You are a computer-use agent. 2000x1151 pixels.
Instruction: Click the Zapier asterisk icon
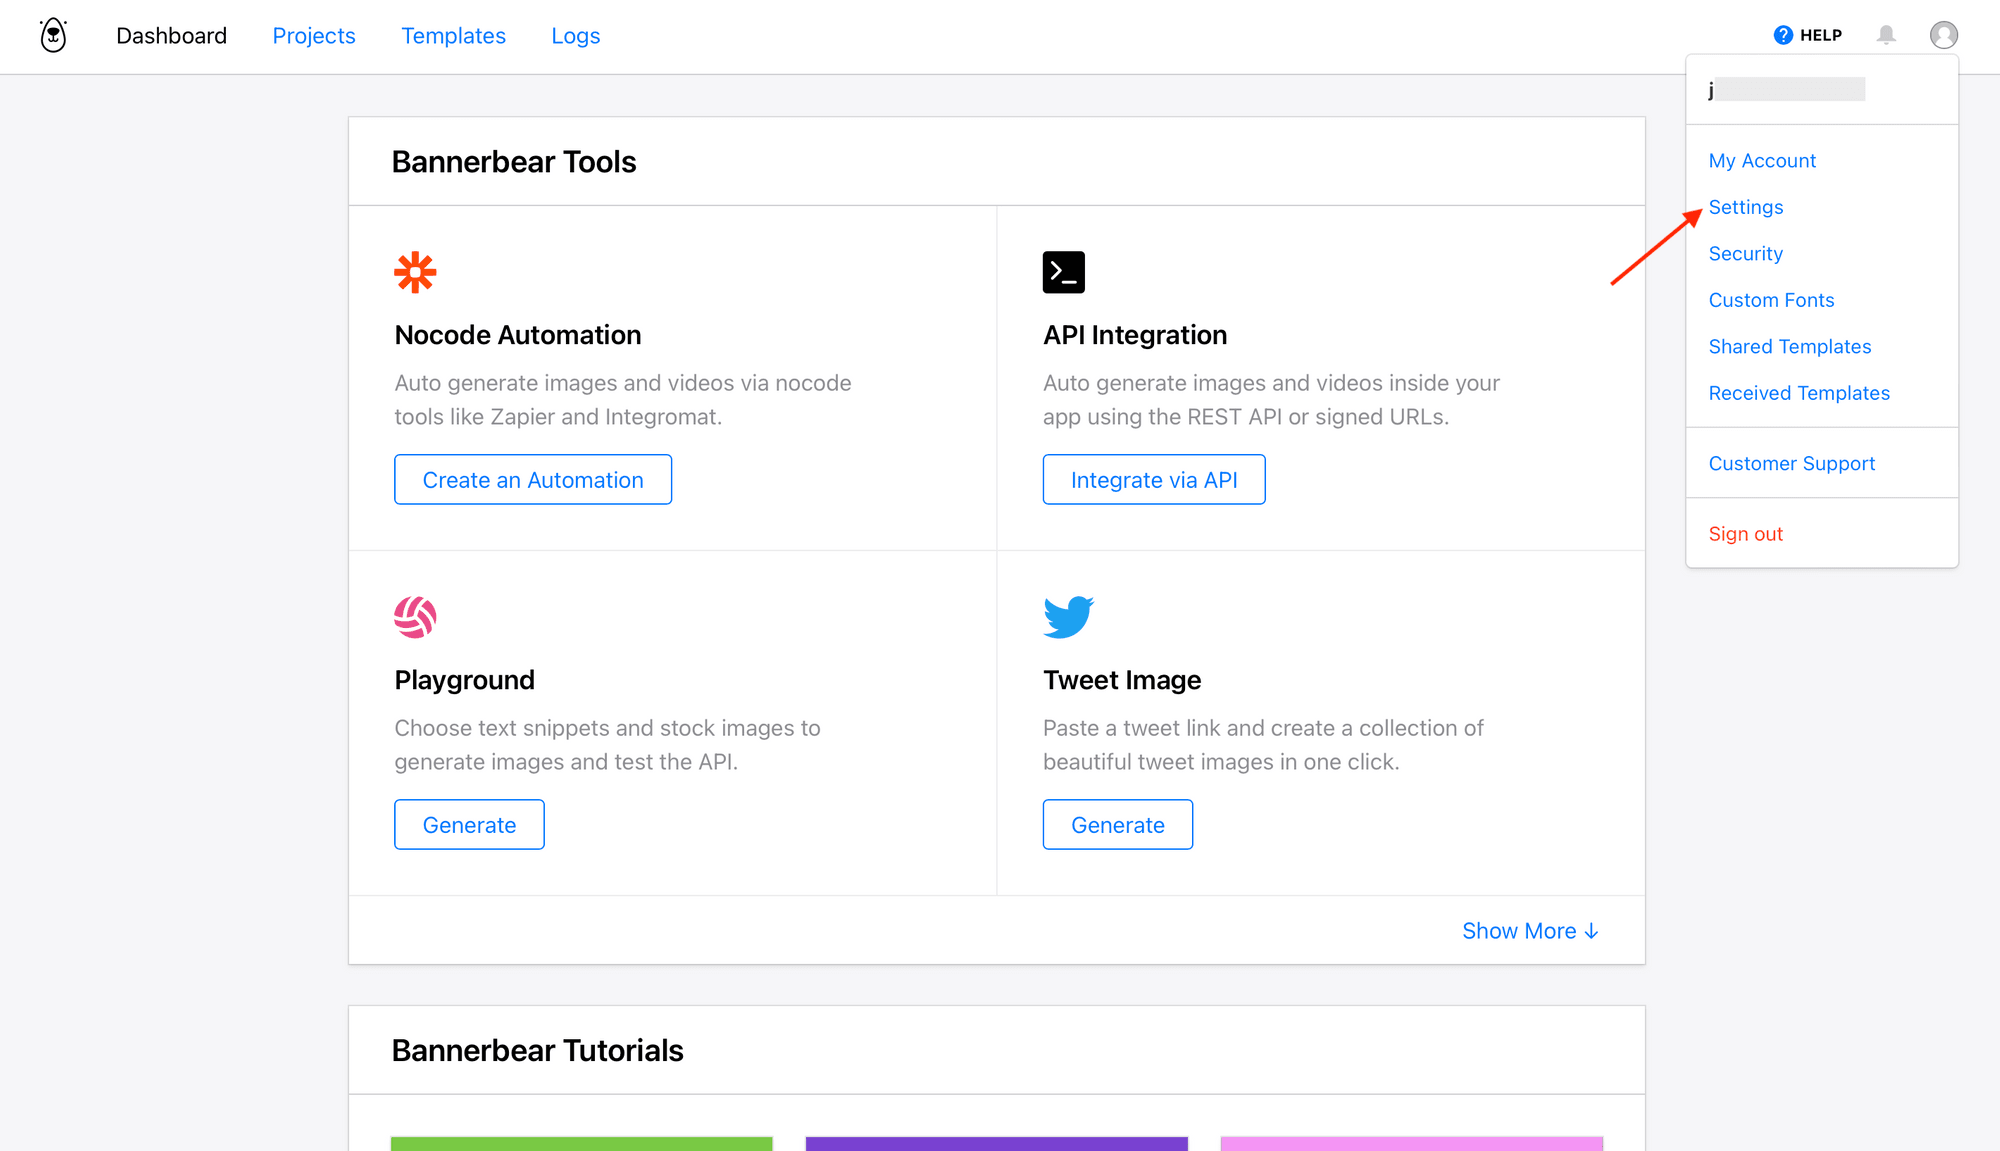click(415, 272)
